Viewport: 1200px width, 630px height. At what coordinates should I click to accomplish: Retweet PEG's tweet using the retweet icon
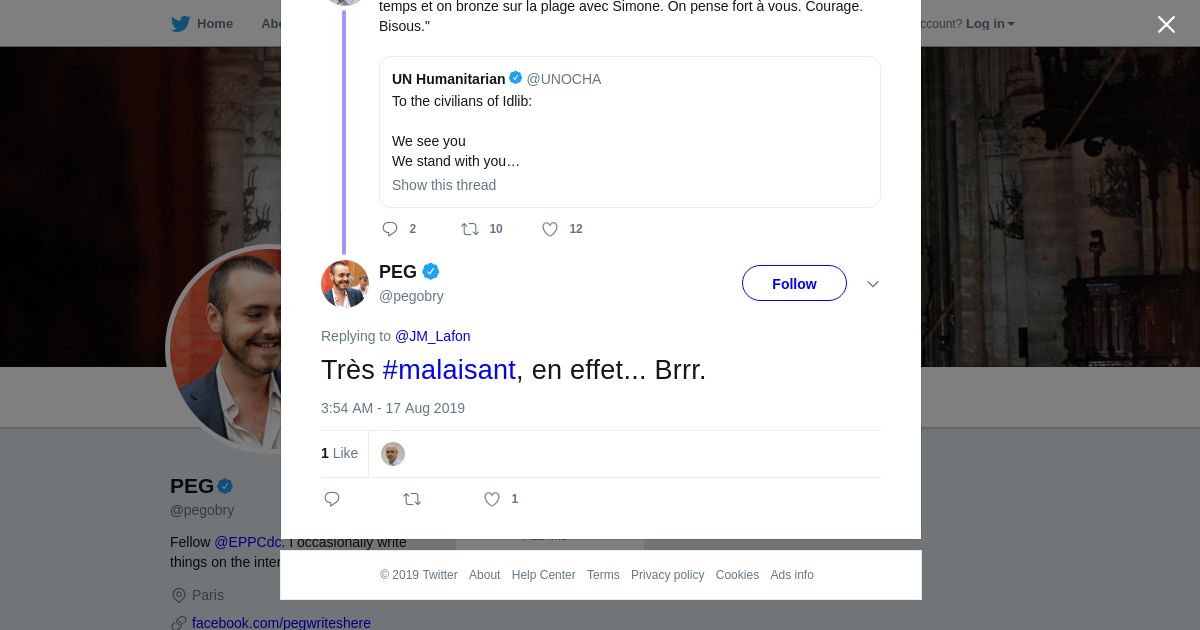click(412, 499)
